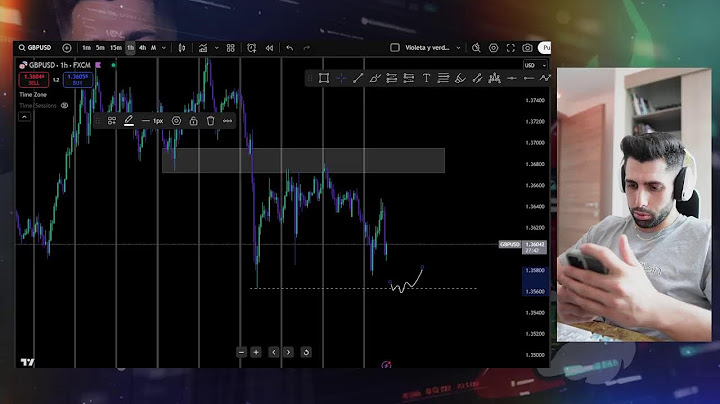Image resolution: width=720 pixels, height=404 pixels.
Task: Select the Trend line tool
Action: point(358,79)
